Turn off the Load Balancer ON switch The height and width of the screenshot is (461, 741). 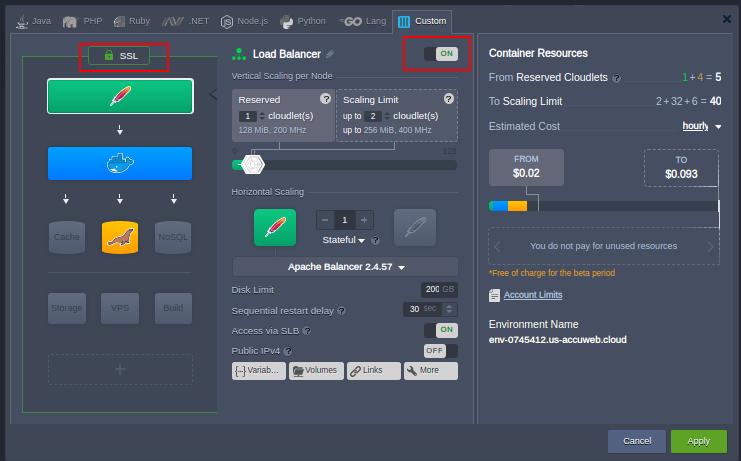(x=440, y=54)
